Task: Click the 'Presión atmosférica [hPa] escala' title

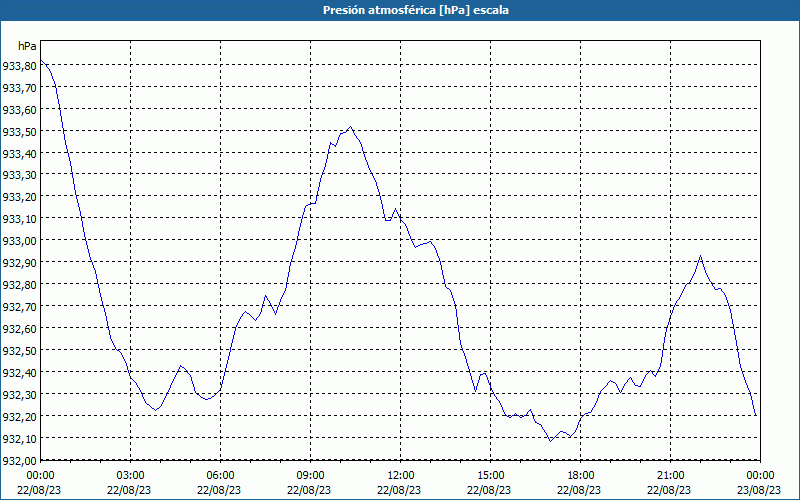Action: pyautogui.click(x=416, y=10)
